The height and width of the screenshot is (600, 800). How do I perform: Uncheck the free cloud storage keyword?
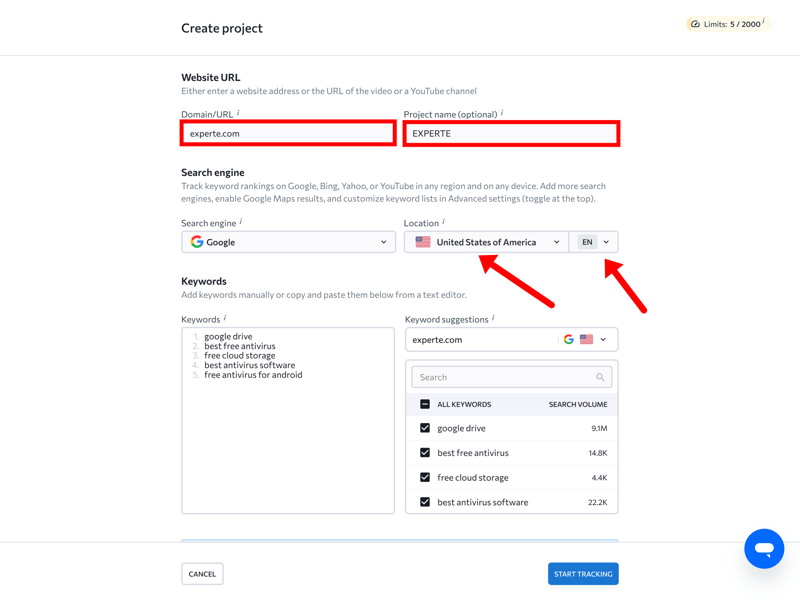[425, 478]
